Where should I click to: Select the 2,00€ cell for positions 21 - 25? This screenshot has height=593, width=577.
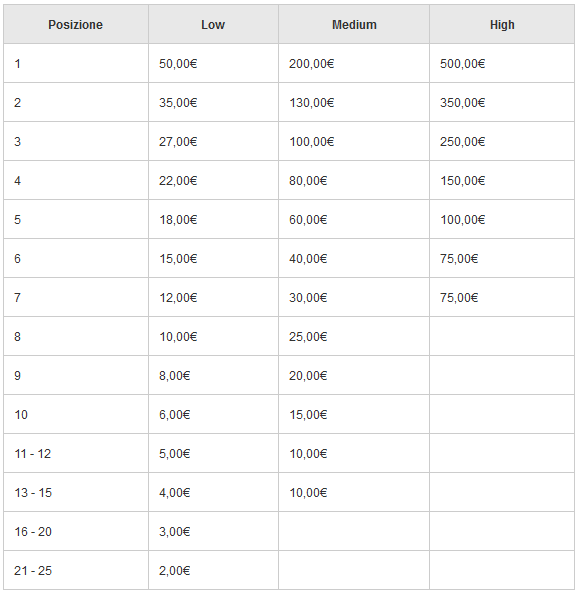[213, 570]
